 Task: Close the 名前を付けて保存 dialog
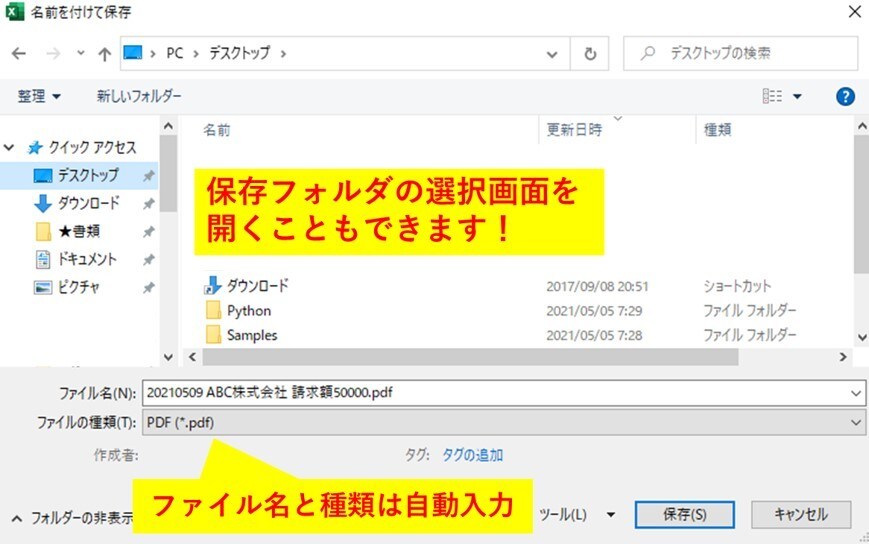click(855, 12)
